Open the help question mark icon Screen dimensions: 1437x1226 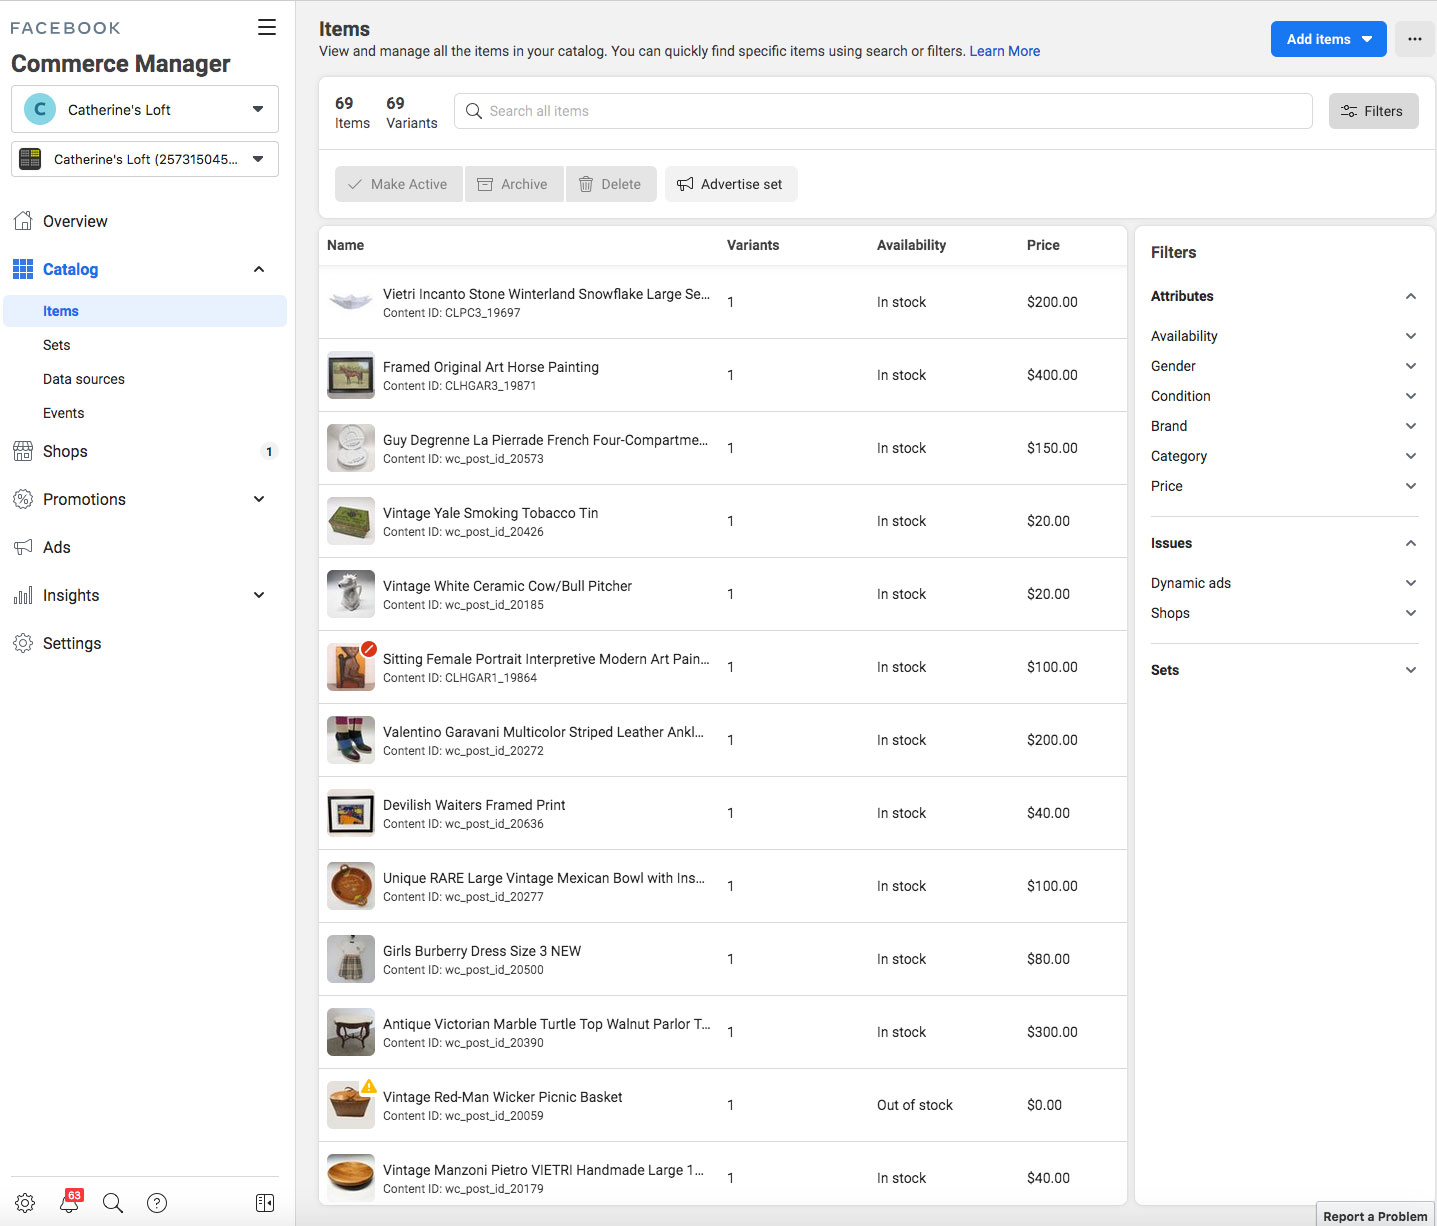click(157, 1203)
